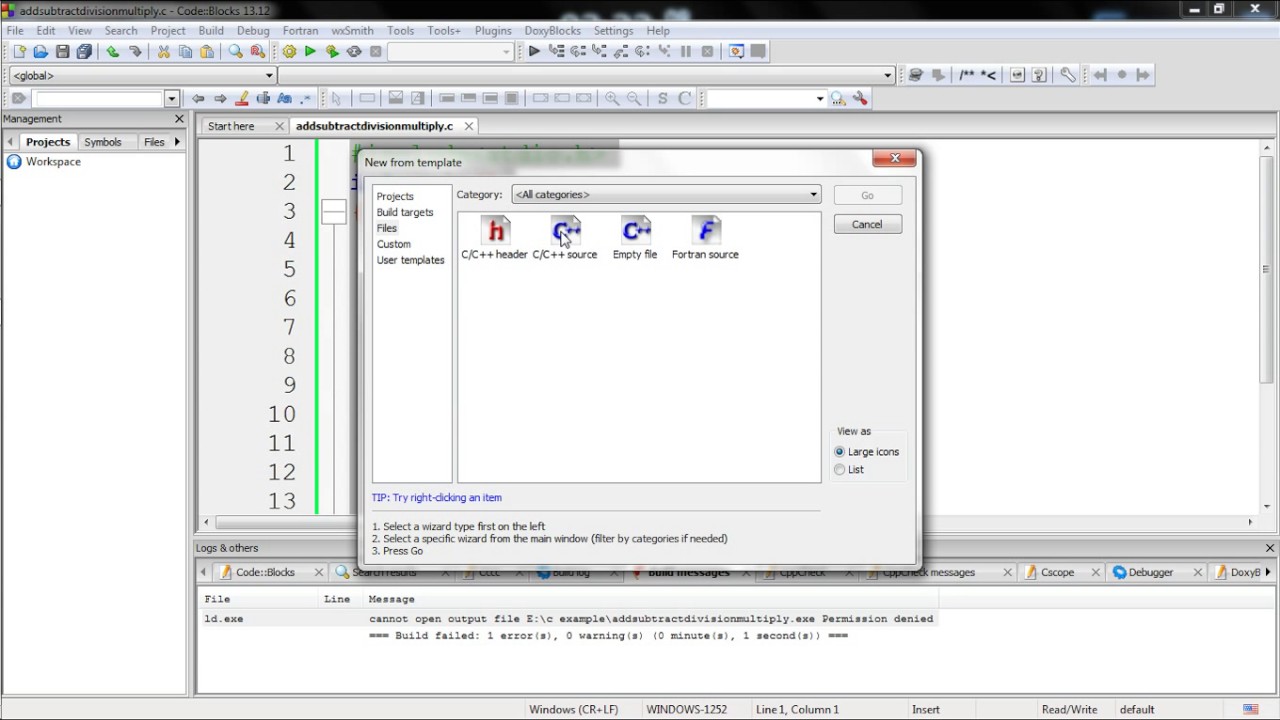The image size is (1280, 720).
Task: Click the red highlighter pen icon
Action: [x=241, y=98]
